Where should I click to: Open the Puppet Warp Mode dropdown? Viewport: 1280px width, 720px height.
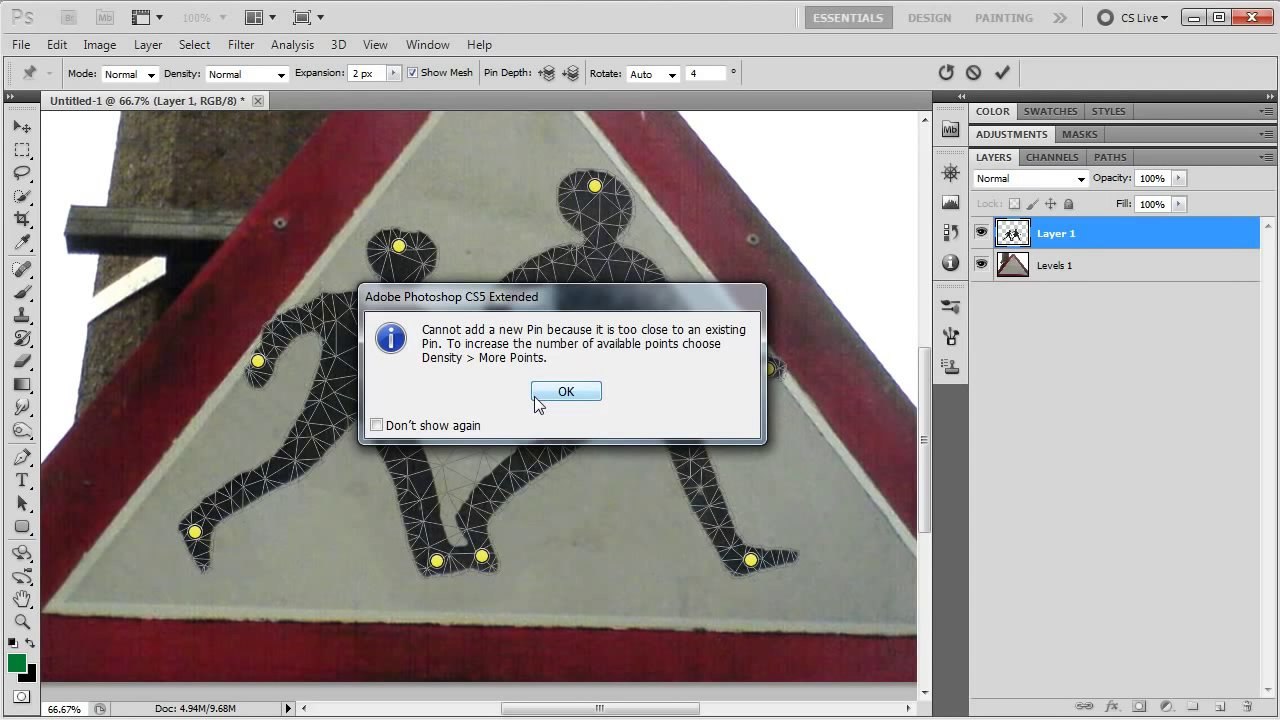(129, 74)
